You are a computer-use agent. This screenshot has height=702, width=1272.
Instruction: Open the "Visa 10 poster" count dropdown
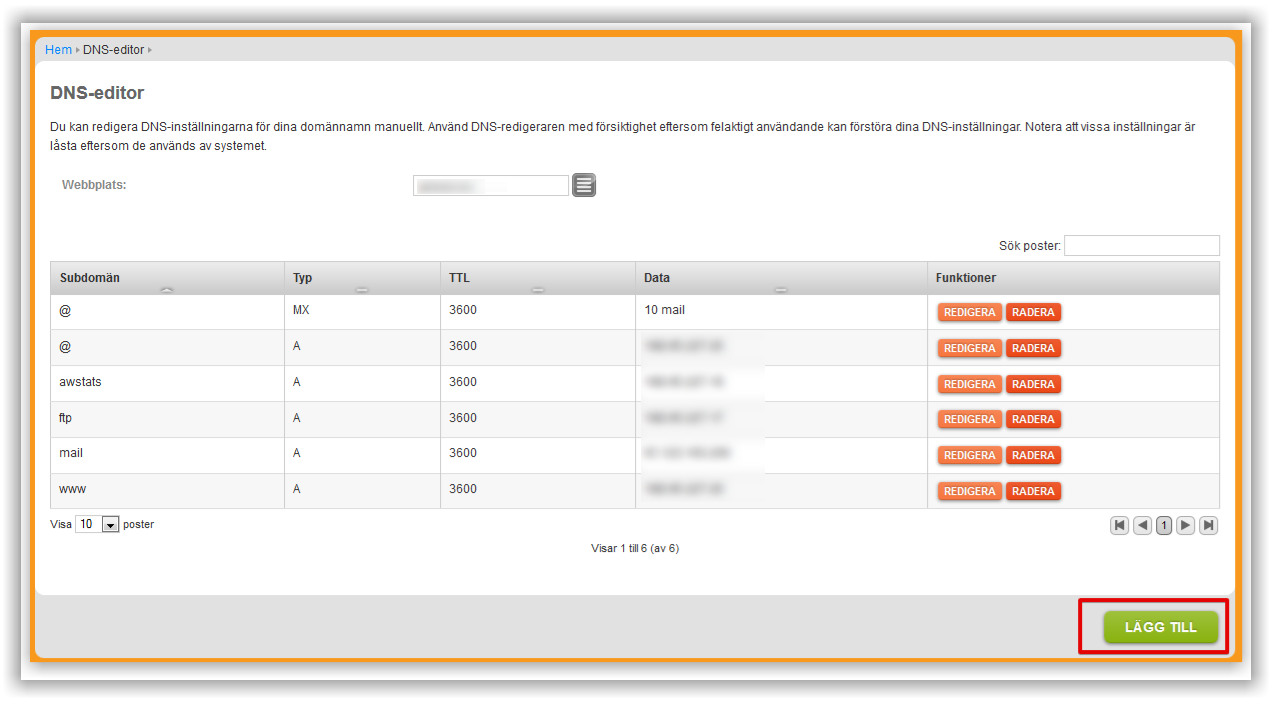97,523
